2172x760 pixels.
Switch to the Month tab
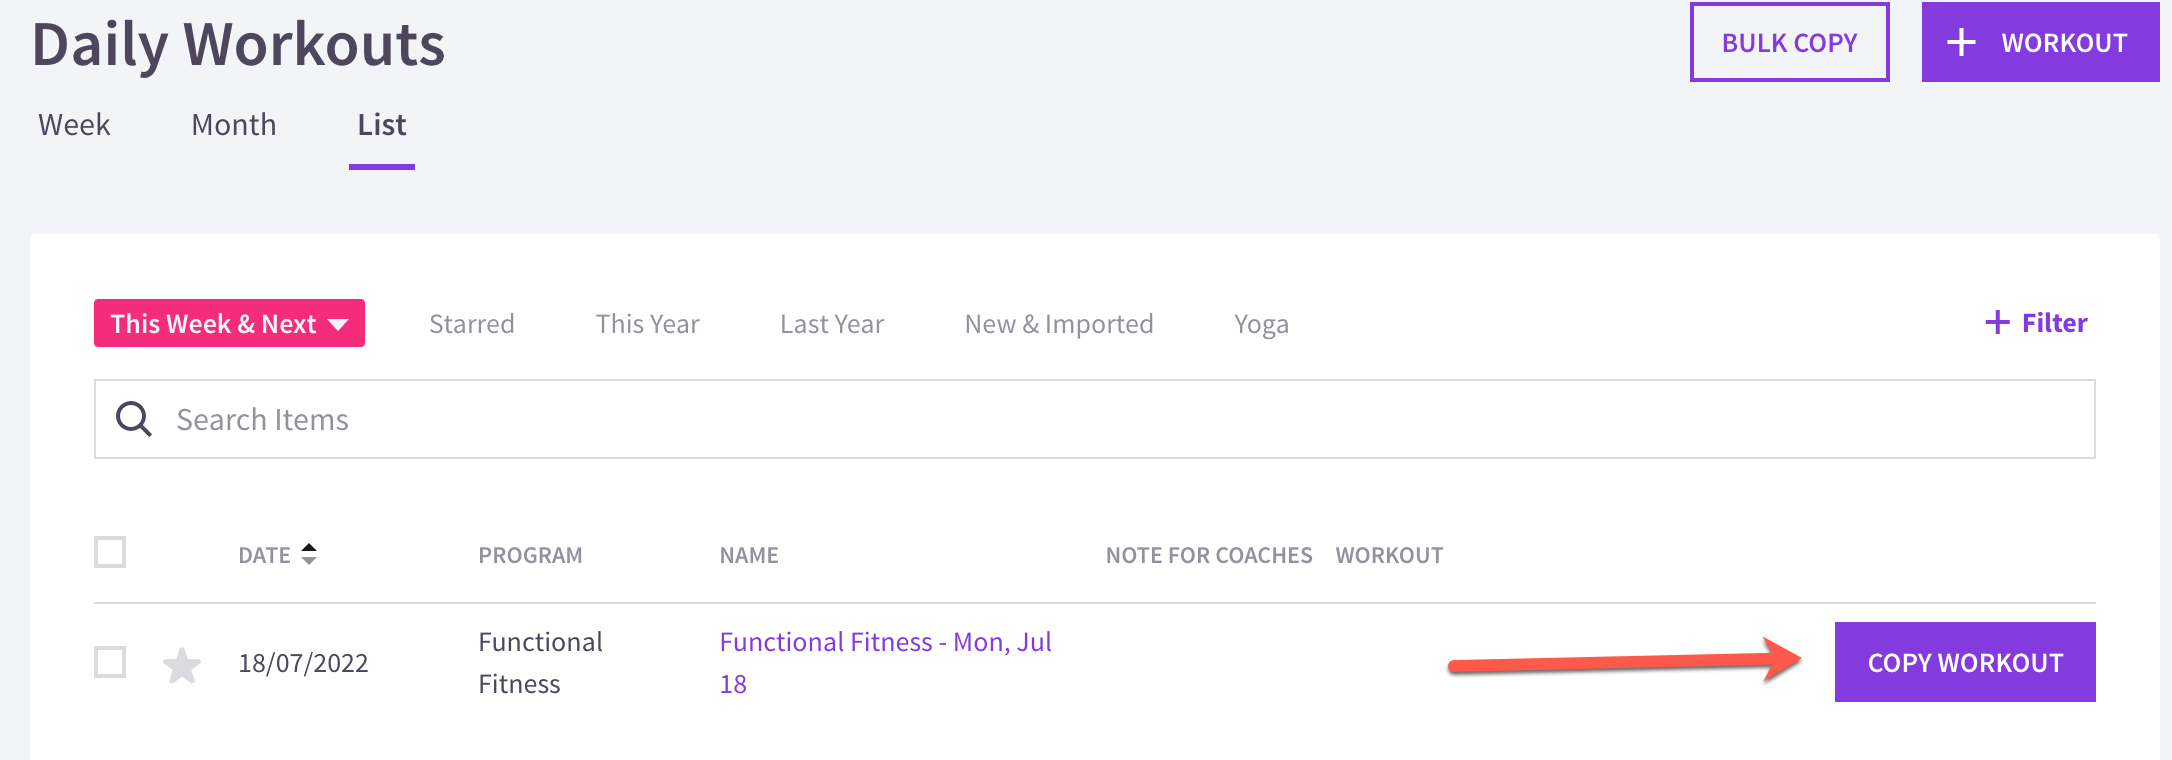pos(234,125)
